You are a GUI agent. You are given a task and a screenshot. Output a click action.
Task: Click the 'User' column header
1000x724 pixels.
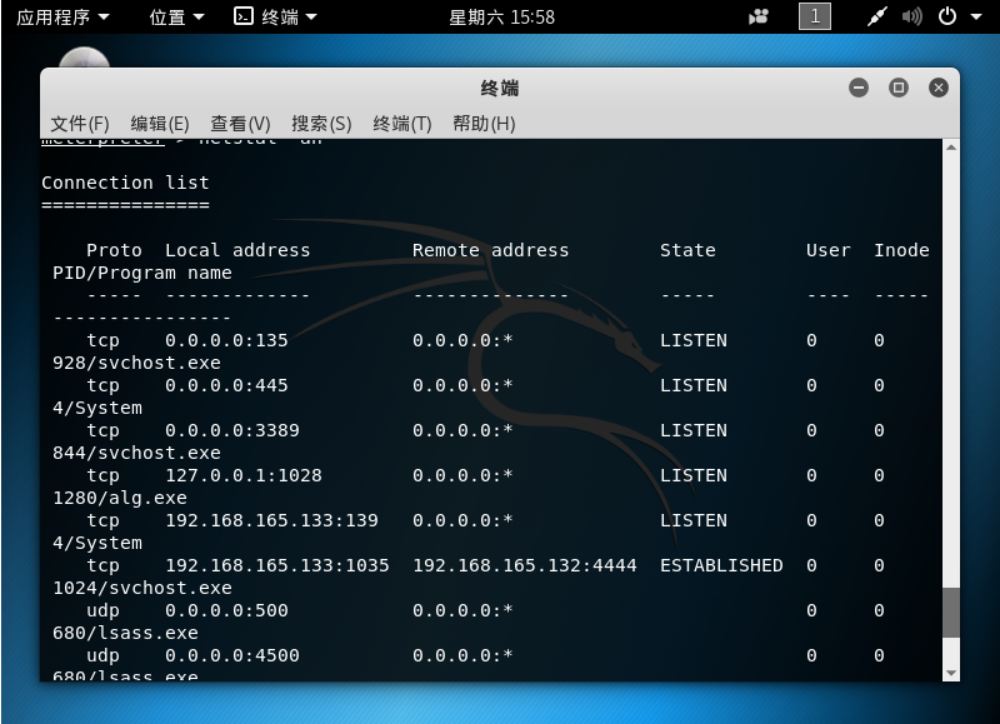click(x=828, y=250)
